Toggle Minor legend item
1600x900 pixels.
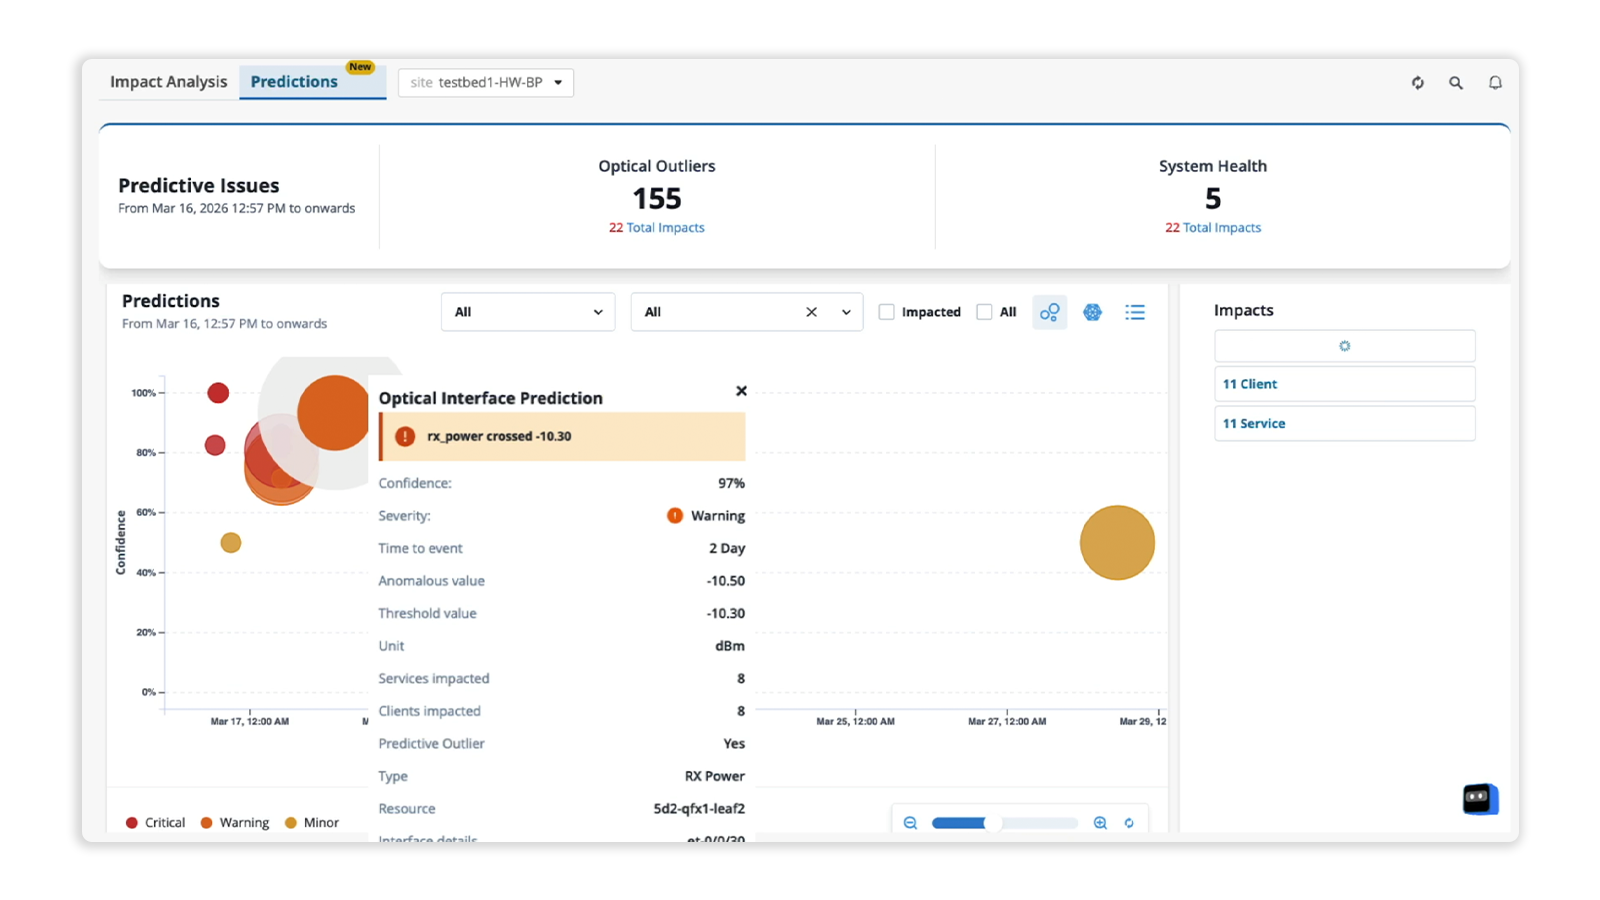pyautogui.click(x=312, y=823)
